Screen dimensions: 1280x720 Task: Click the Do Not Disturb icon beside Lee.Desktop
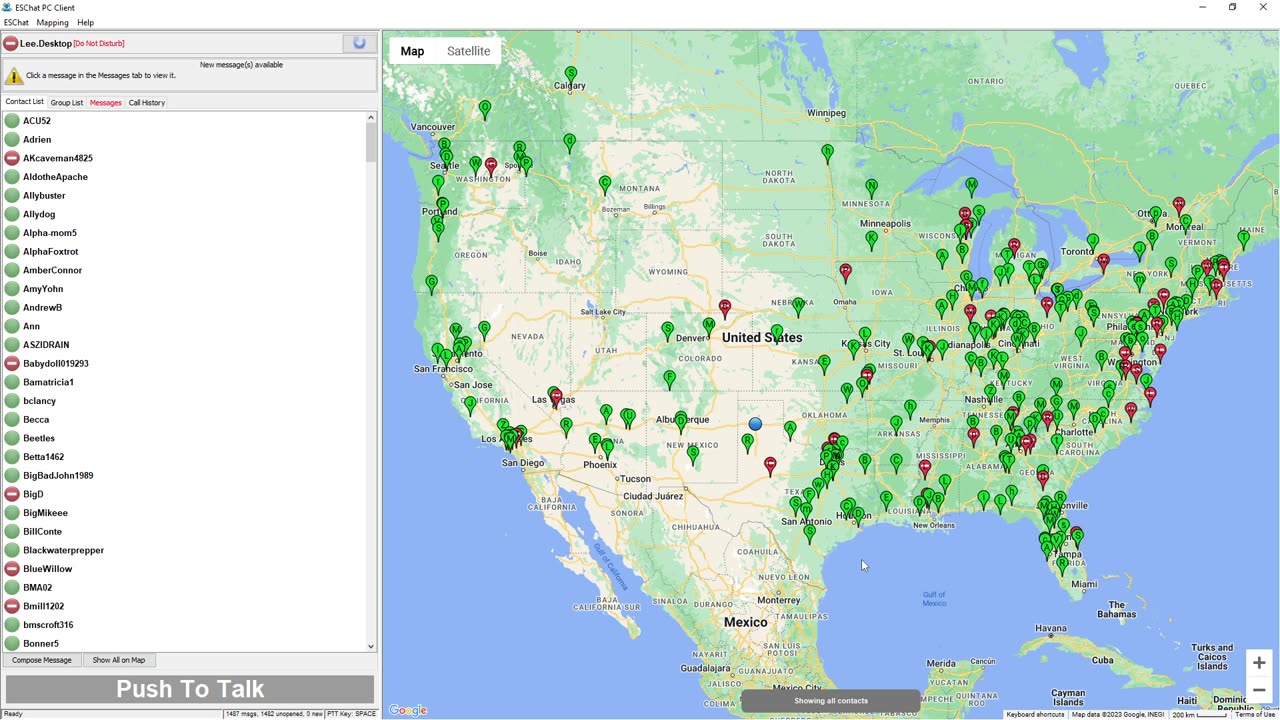point(11,44)
